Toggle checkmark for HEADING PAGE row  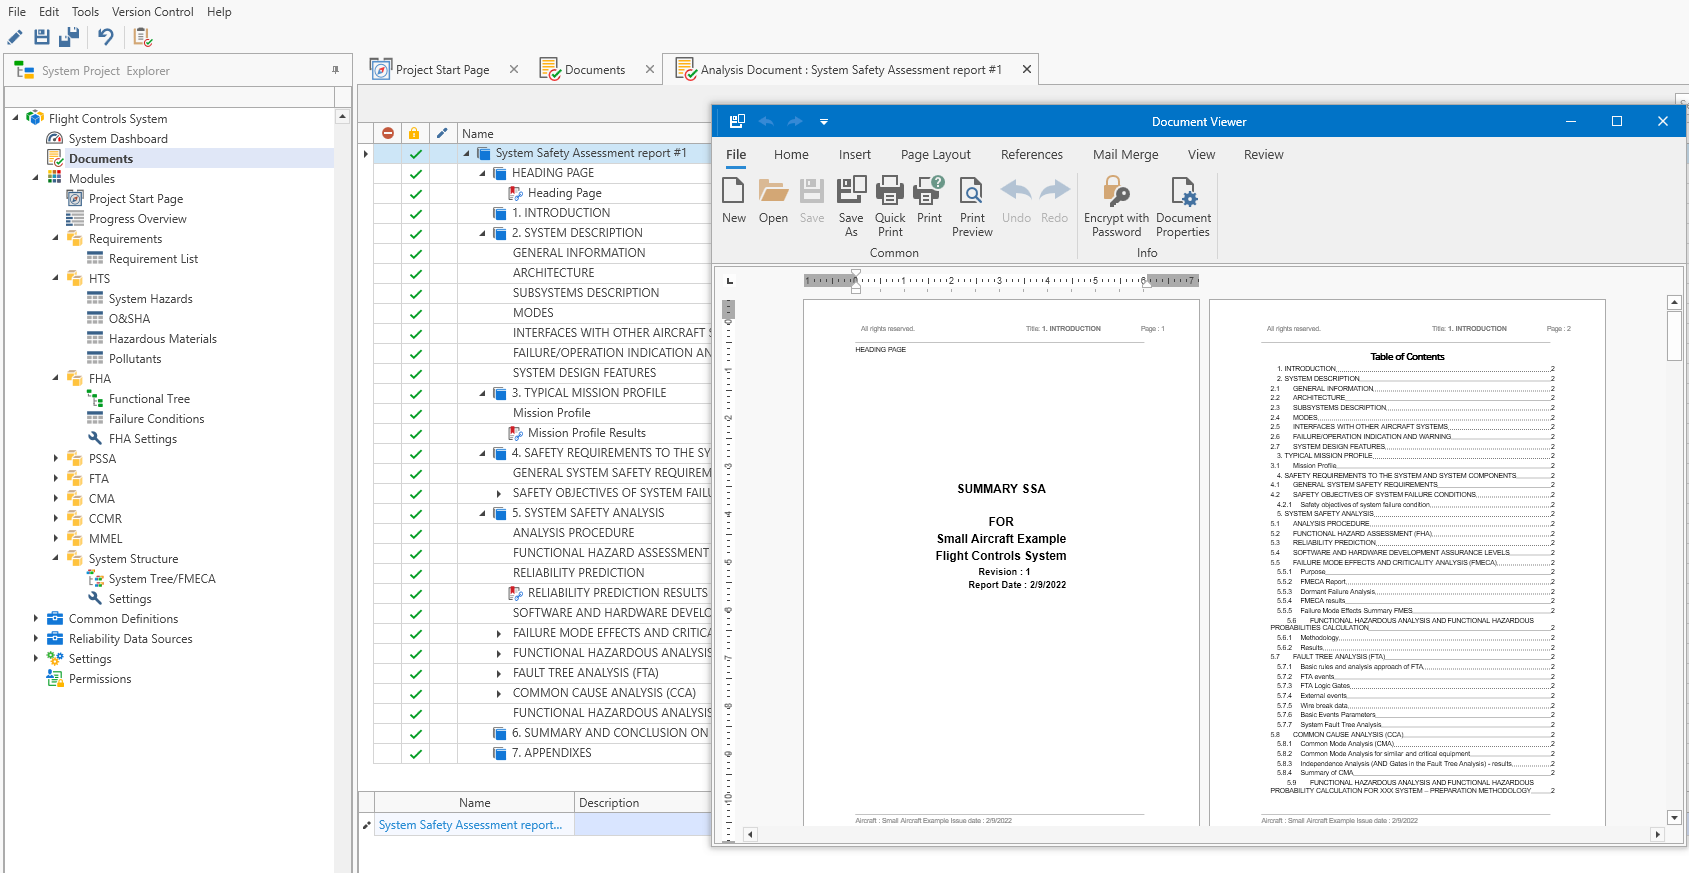415,174
